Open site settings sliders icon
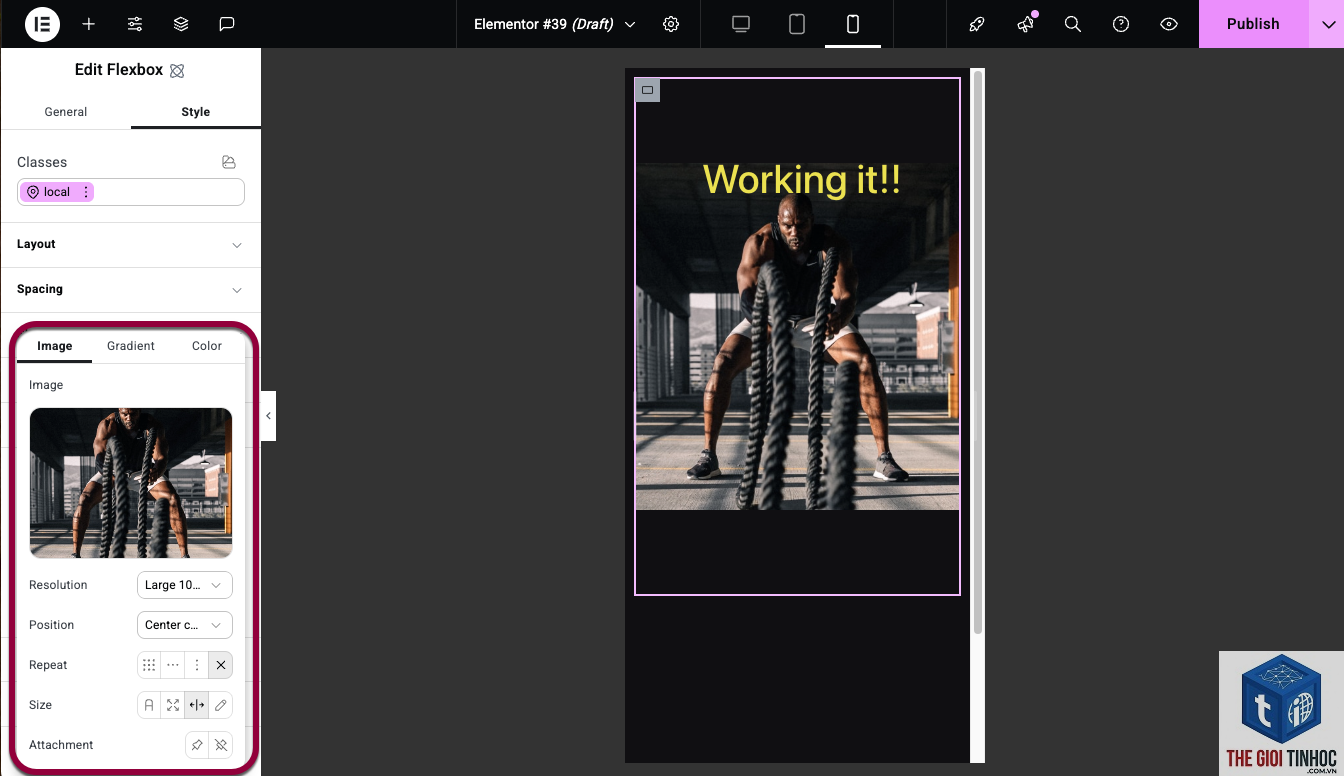Image resolution: width=1344 pixels, height=776 pixels. 135,24
